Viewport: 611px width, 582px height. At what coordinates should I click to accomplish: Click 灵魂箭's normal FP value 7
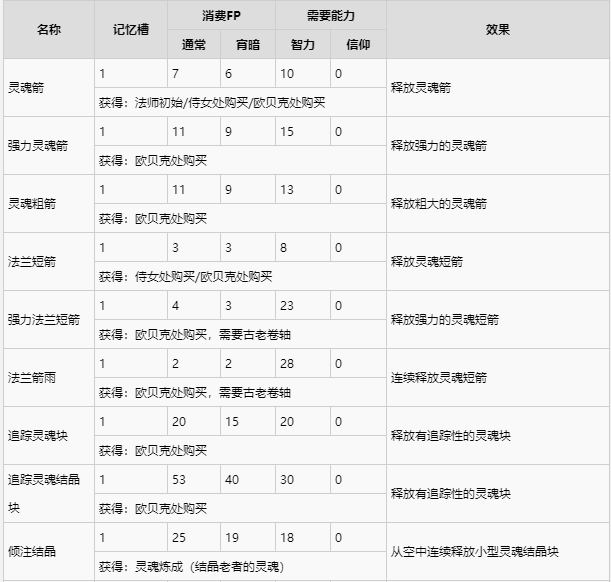pyautogui.click(x=175, y=74)
